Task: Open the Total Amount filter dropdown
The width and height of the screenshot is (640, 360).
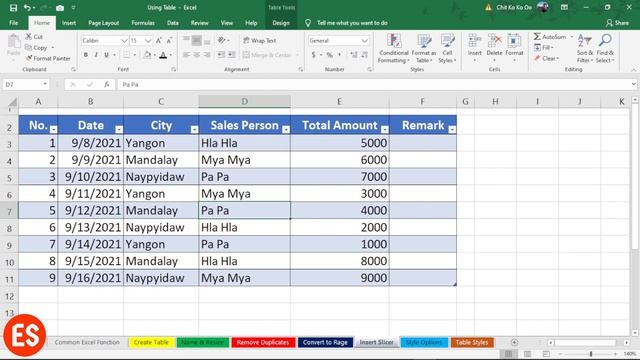Action: [x=384, y=129]
